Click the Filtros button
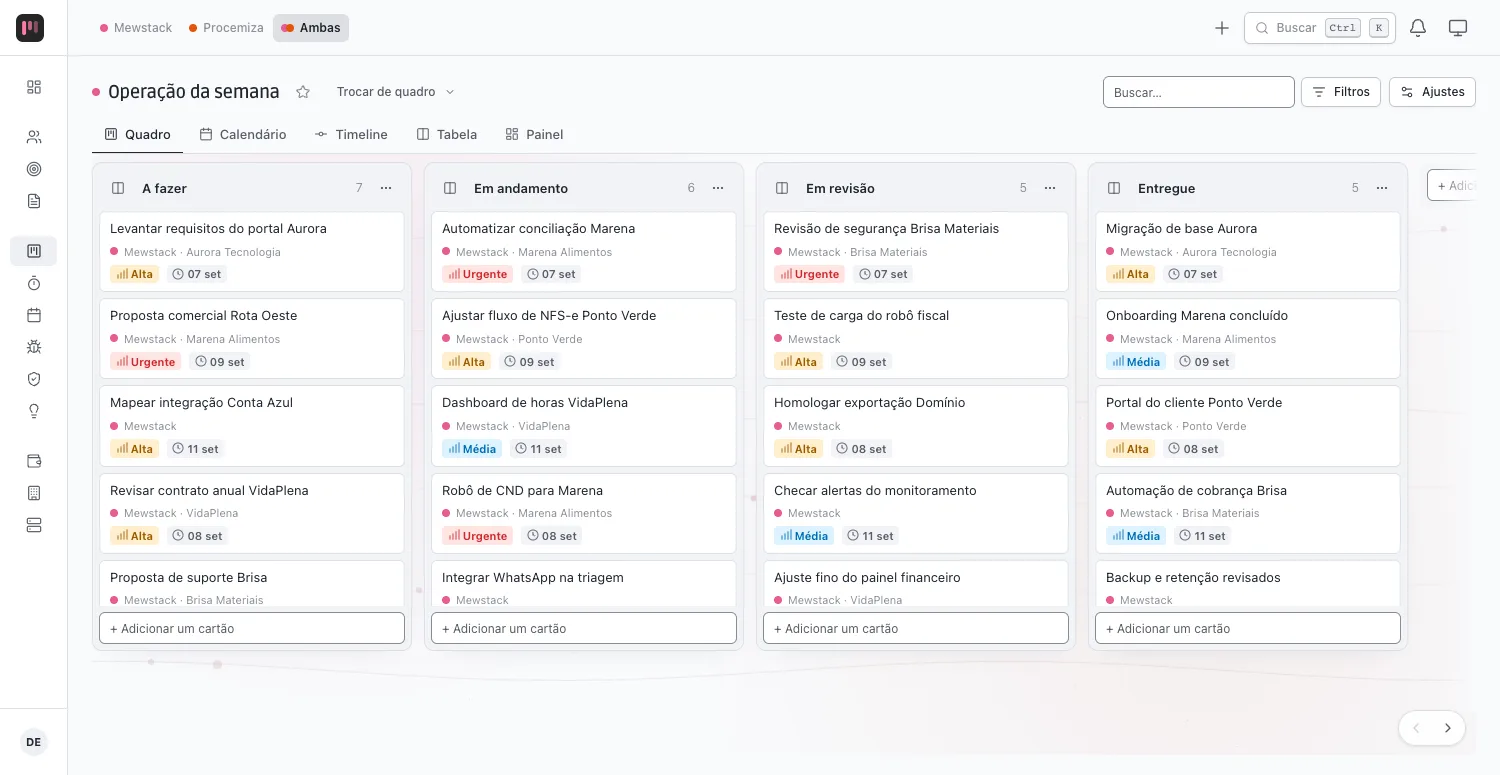 1341,92
